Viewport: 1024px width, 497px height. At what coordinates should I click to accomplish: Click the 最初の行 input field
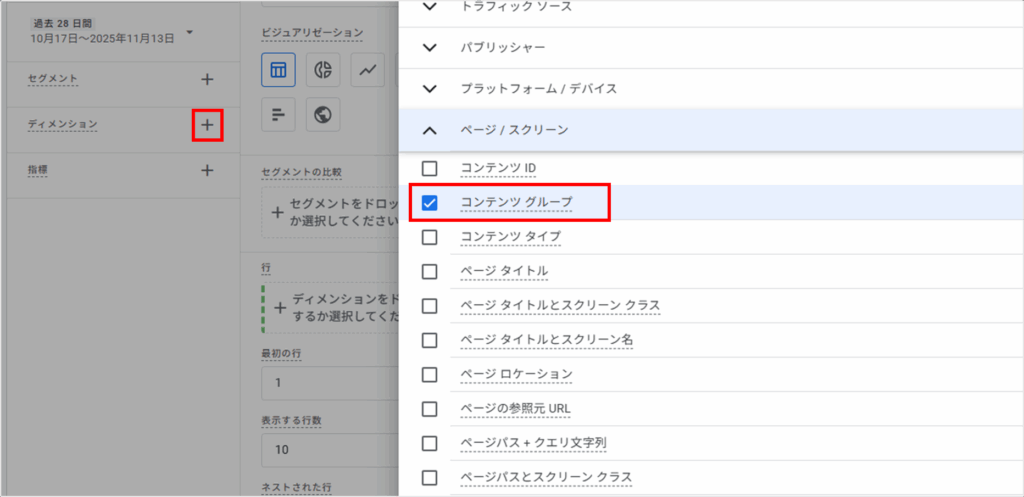pos(328,383)
